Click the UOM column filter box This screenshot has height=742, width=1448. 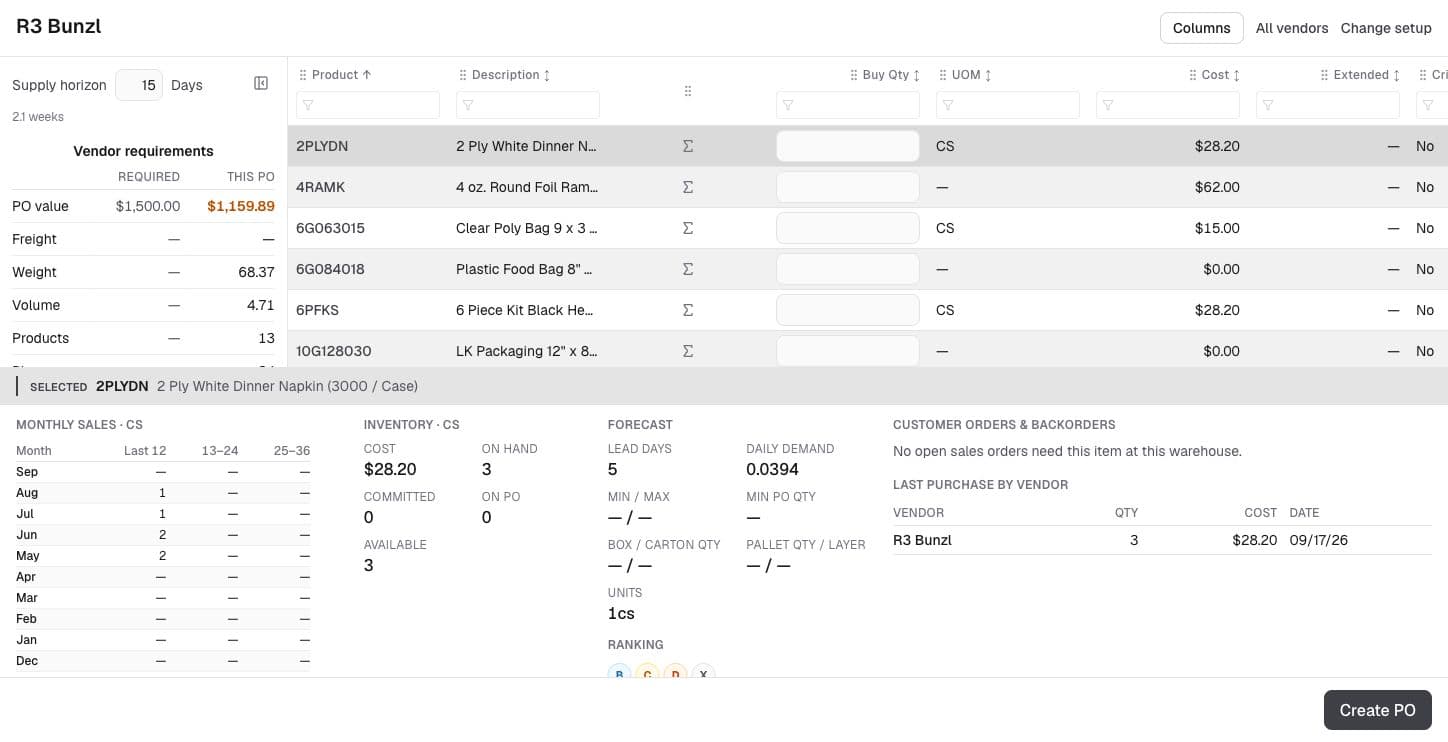[x=1008, y=105]
